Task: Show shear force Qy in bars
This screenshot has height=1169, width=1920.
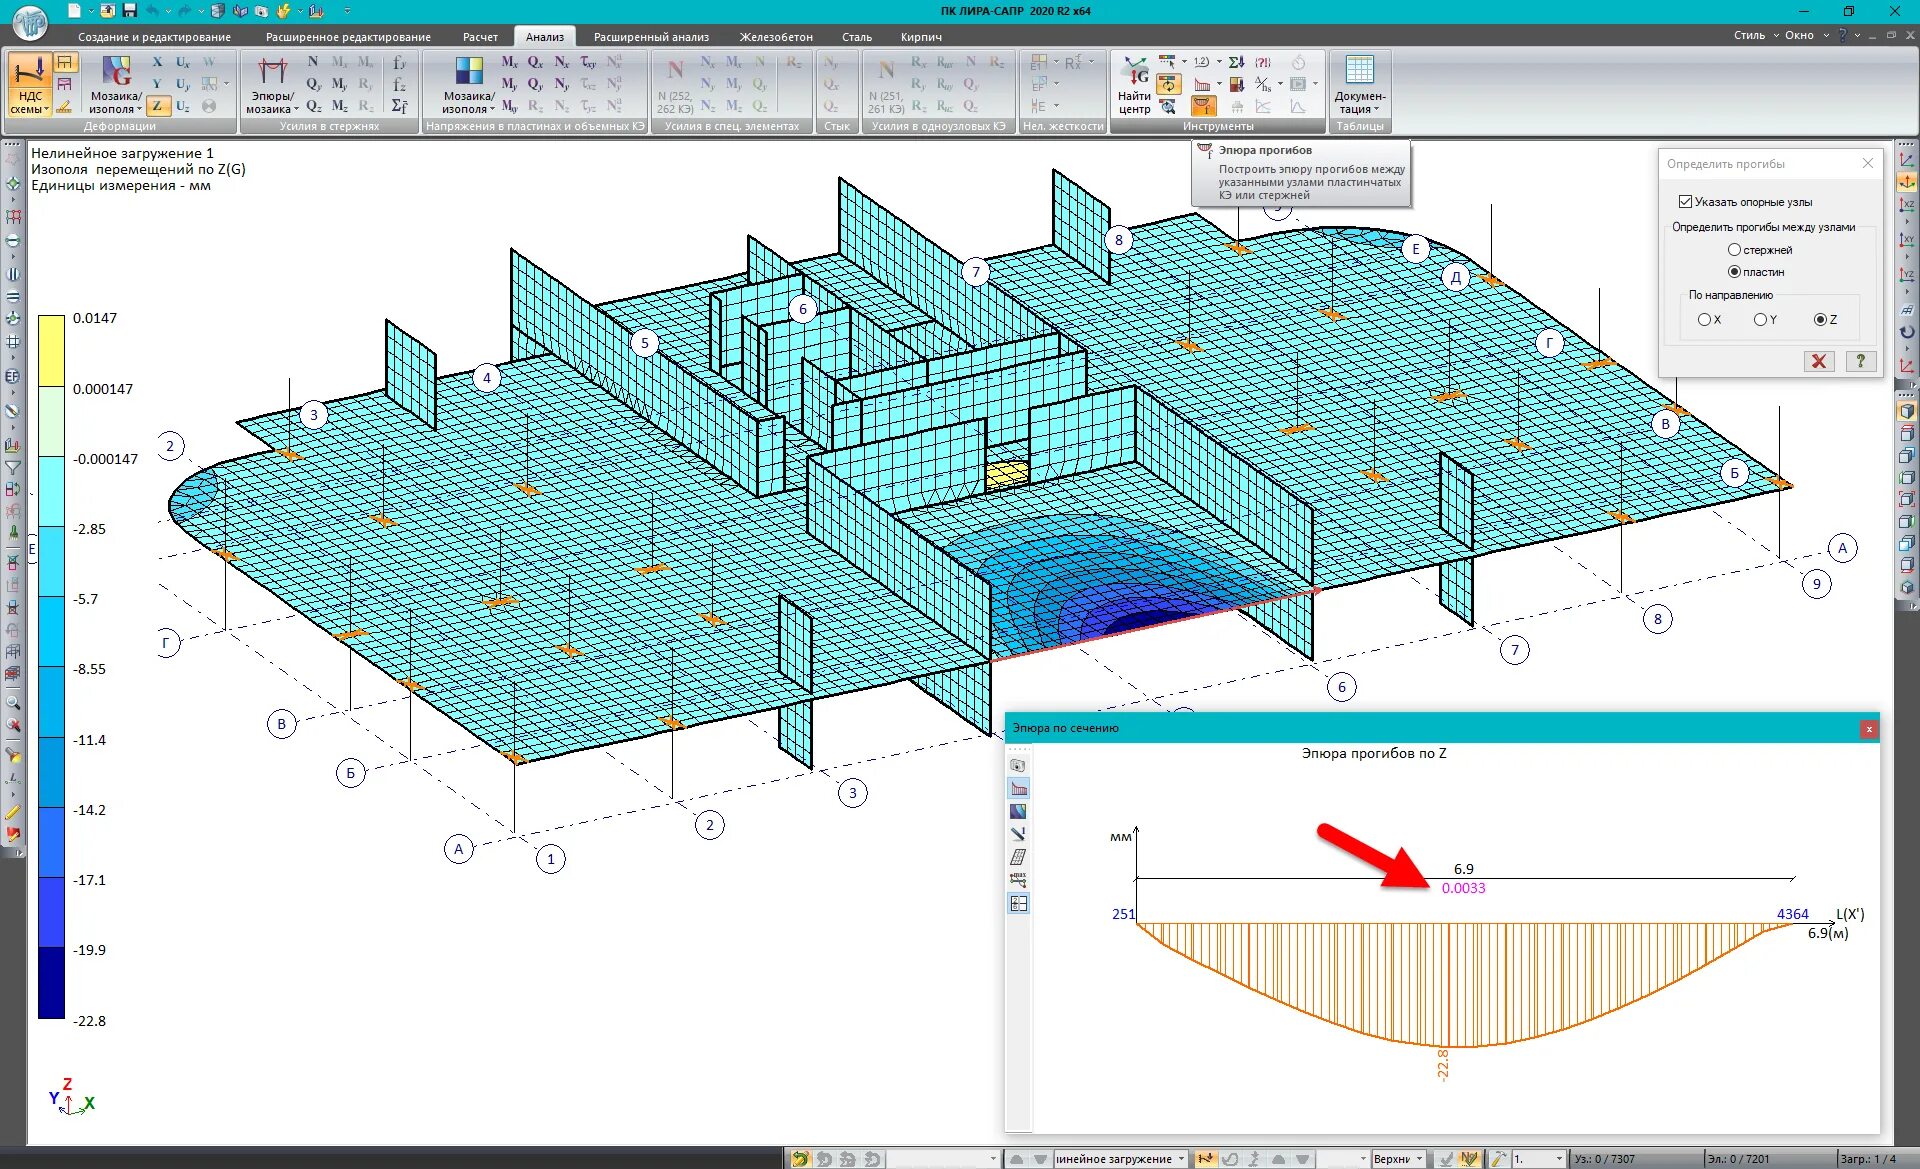Action: point(313,84)
